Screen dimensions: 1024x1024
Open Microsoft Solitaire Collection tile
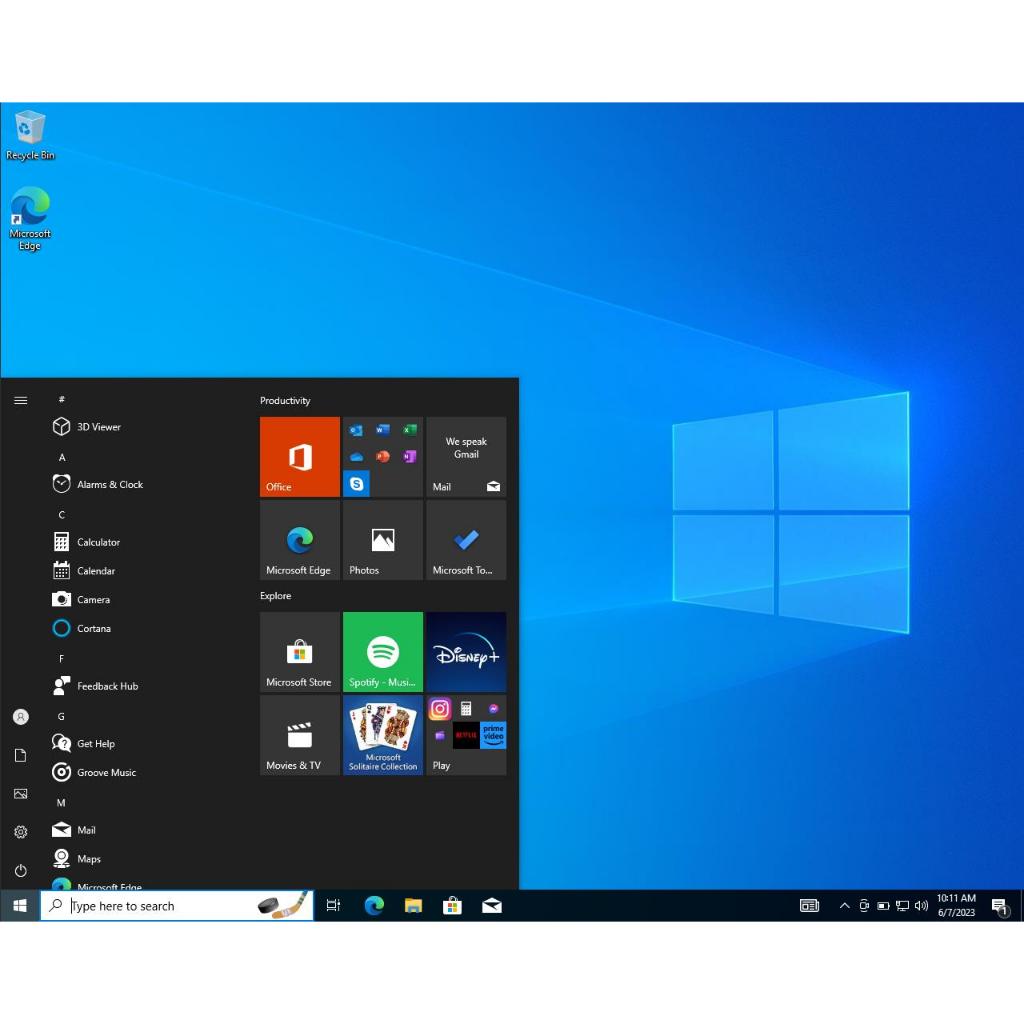pyautogui.click(x=382, y=735)
